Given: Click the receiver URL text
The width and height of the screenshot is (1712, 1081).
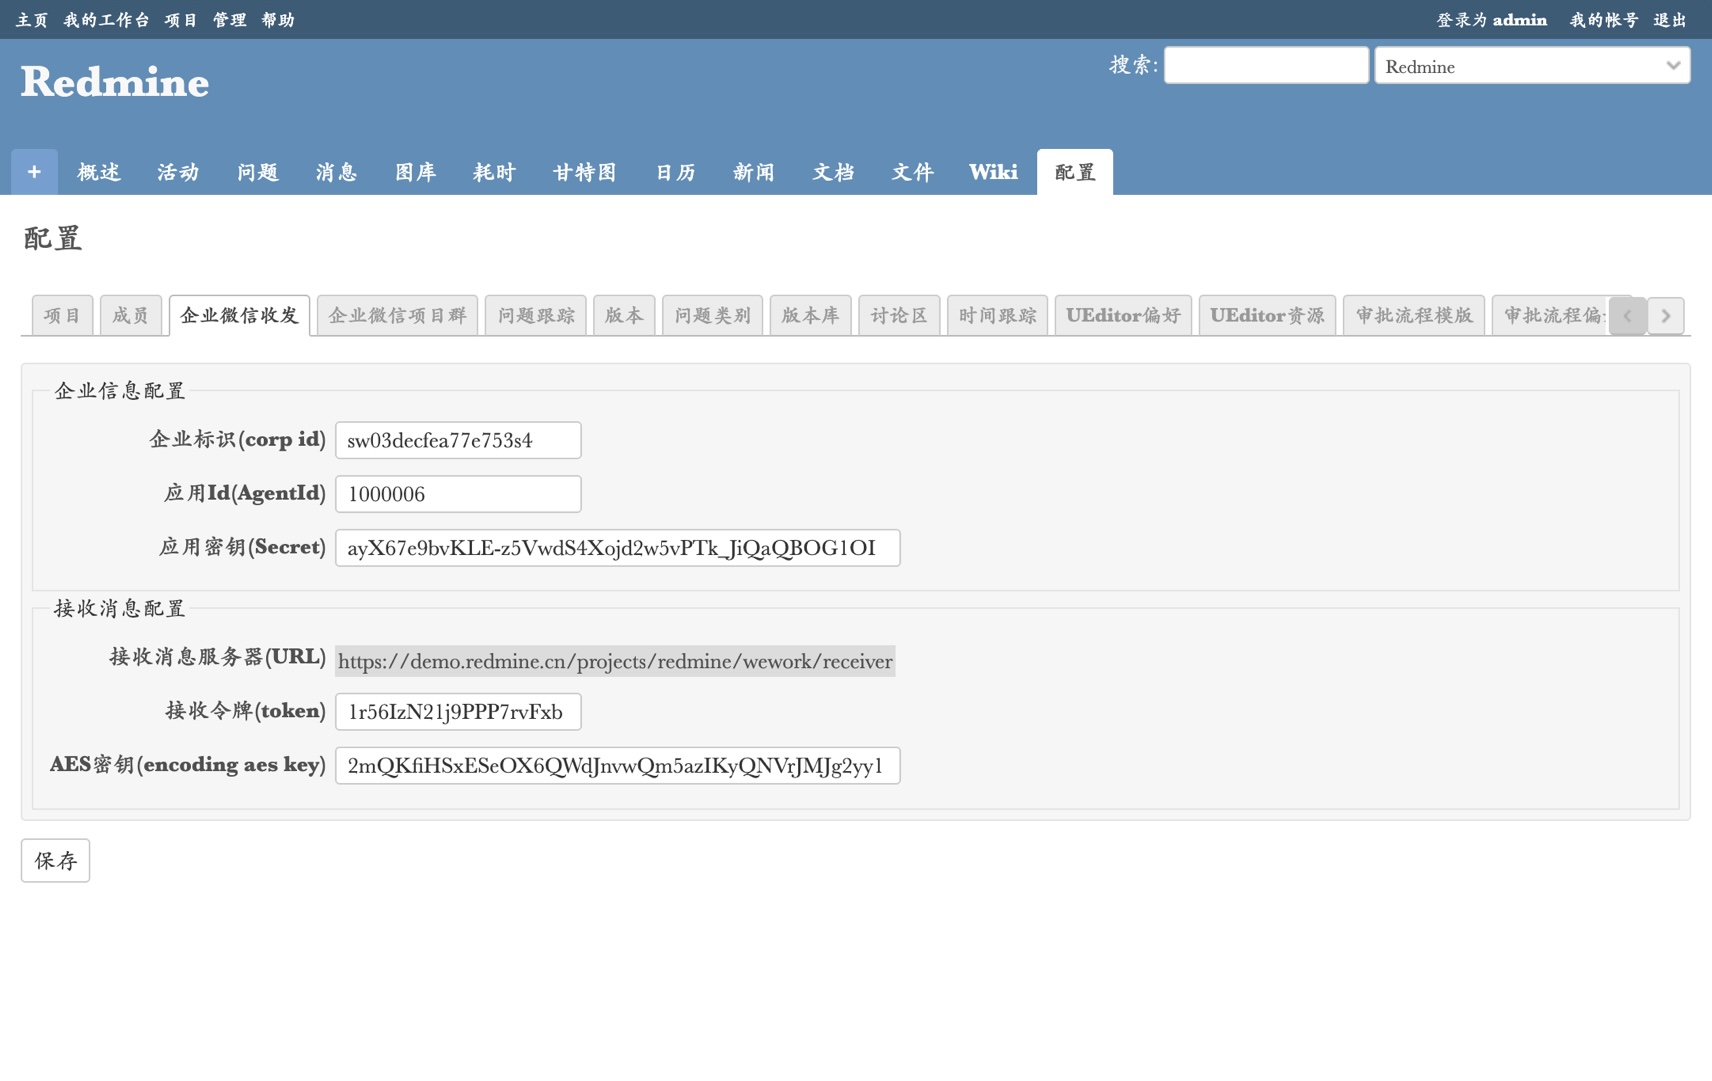Looking at the screenshot, I should (x=615, y=661).
